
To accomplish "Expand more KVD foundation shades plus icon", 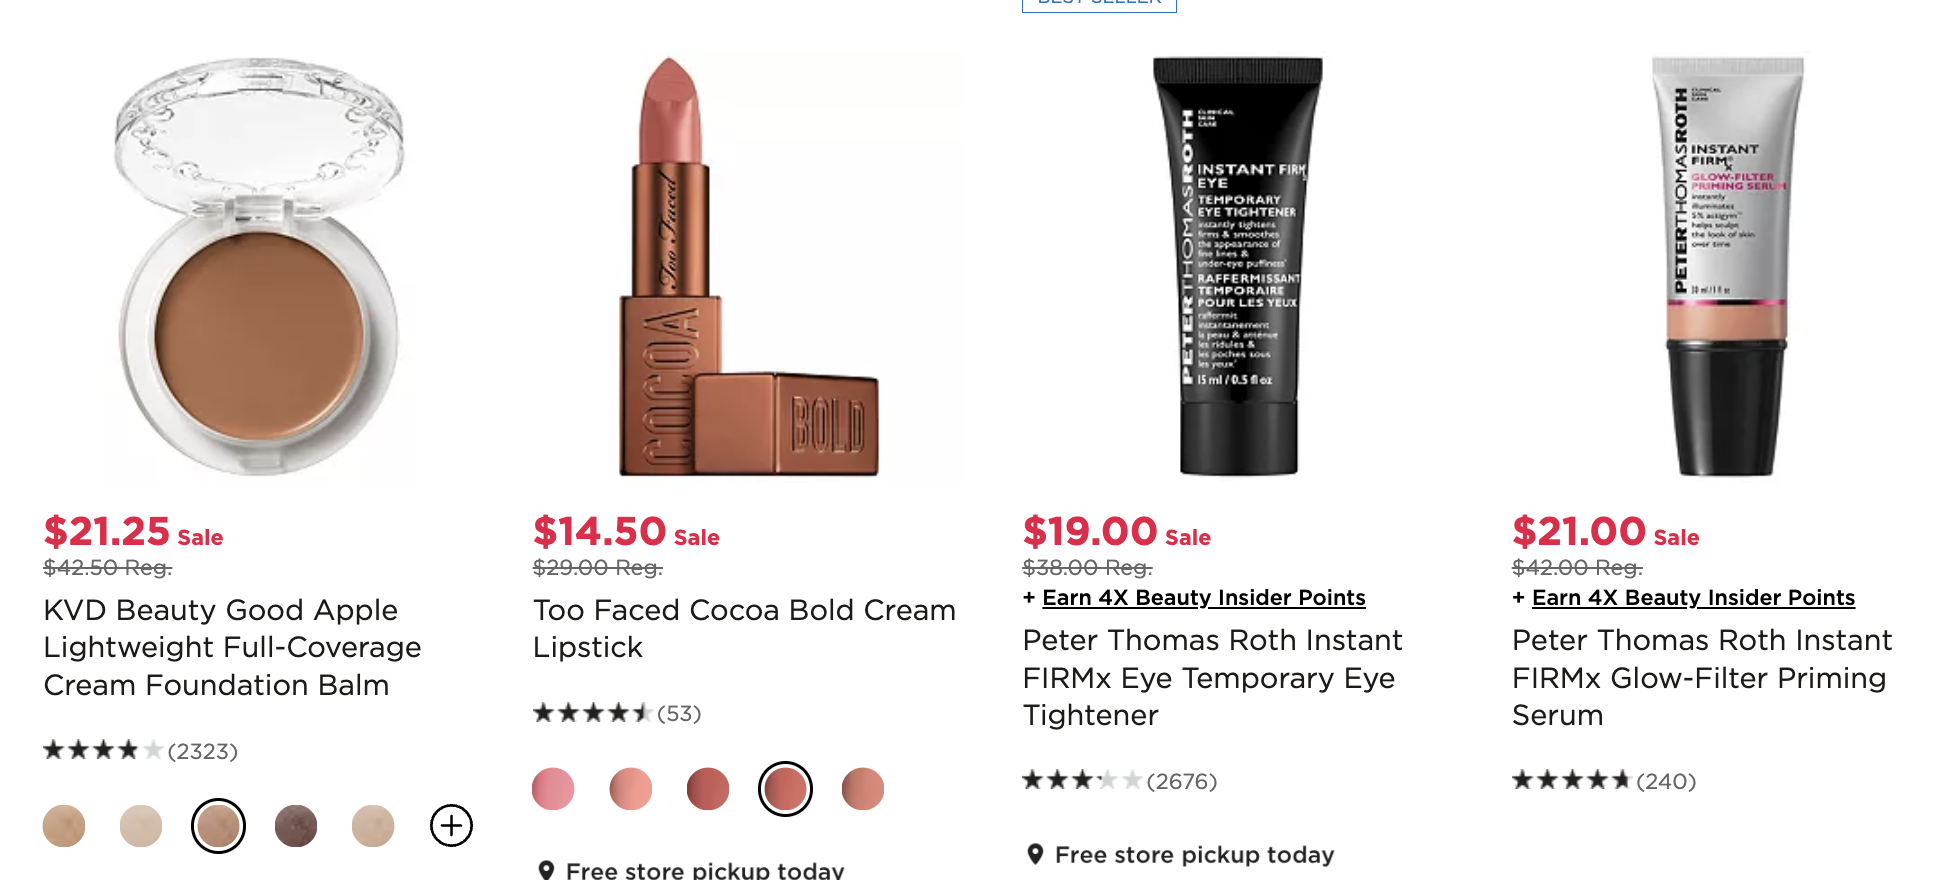I will click(451, 826).
